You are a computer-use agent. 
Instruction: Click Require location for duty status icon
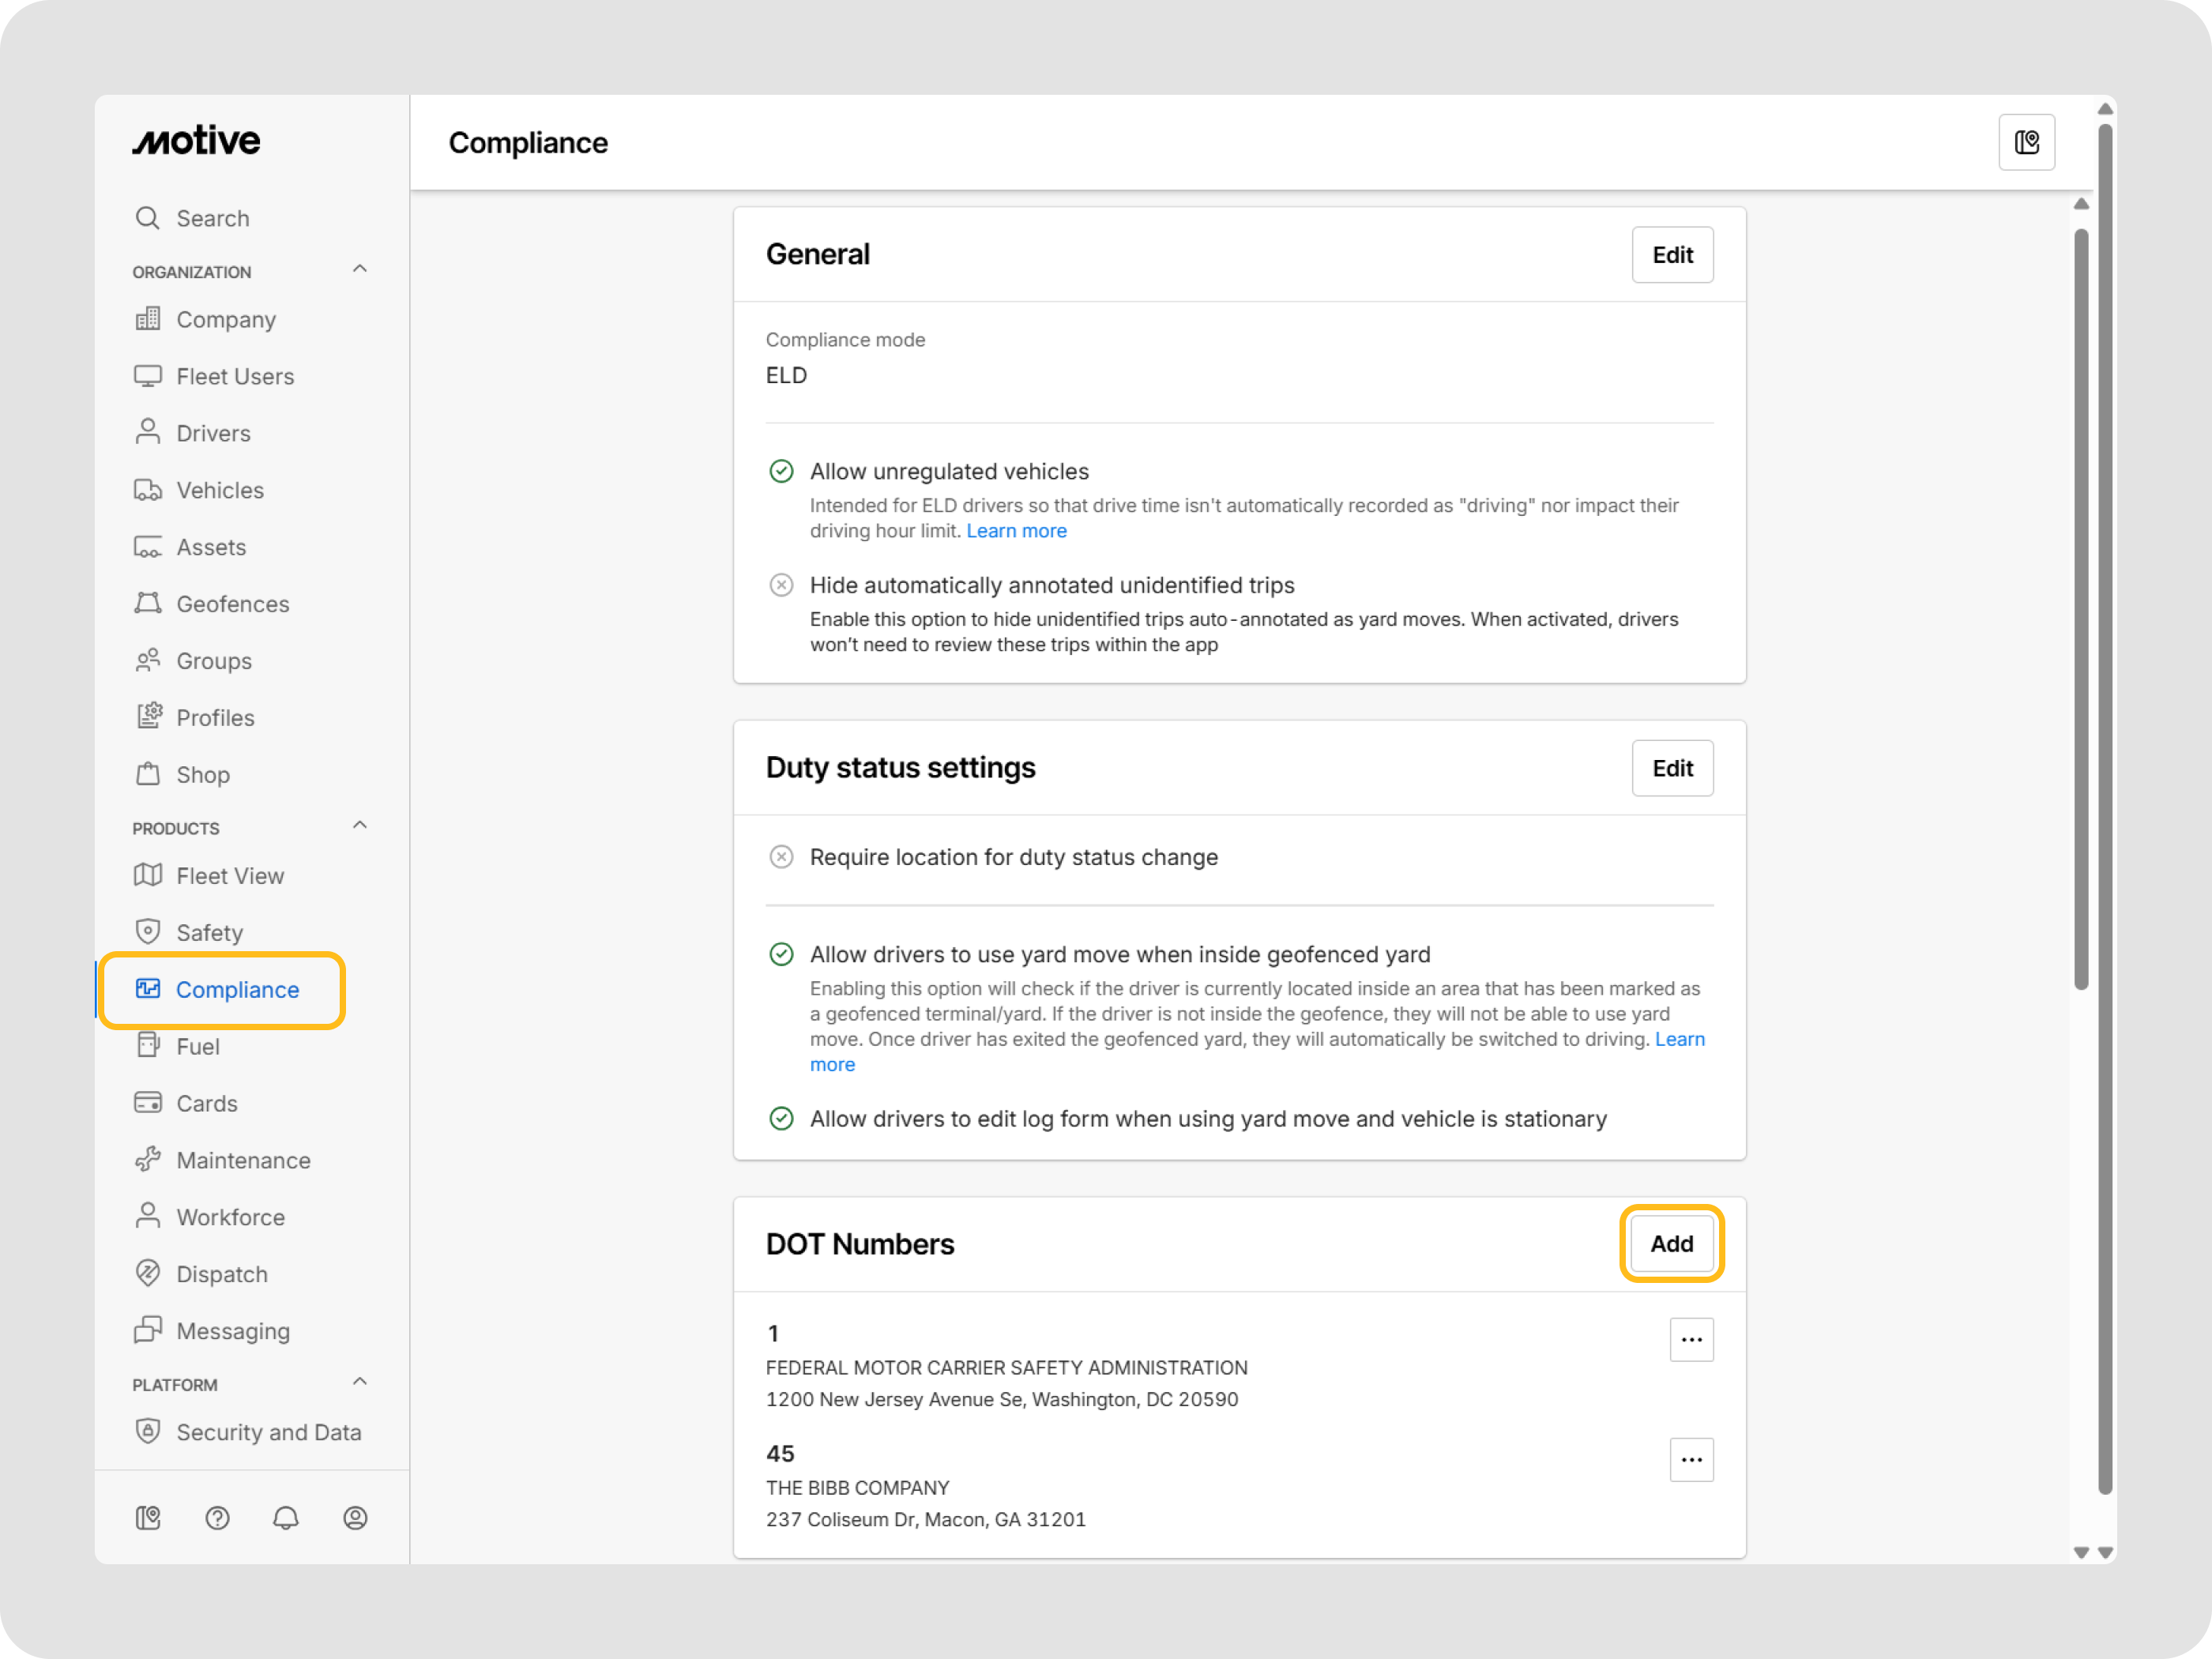point(781,857)
